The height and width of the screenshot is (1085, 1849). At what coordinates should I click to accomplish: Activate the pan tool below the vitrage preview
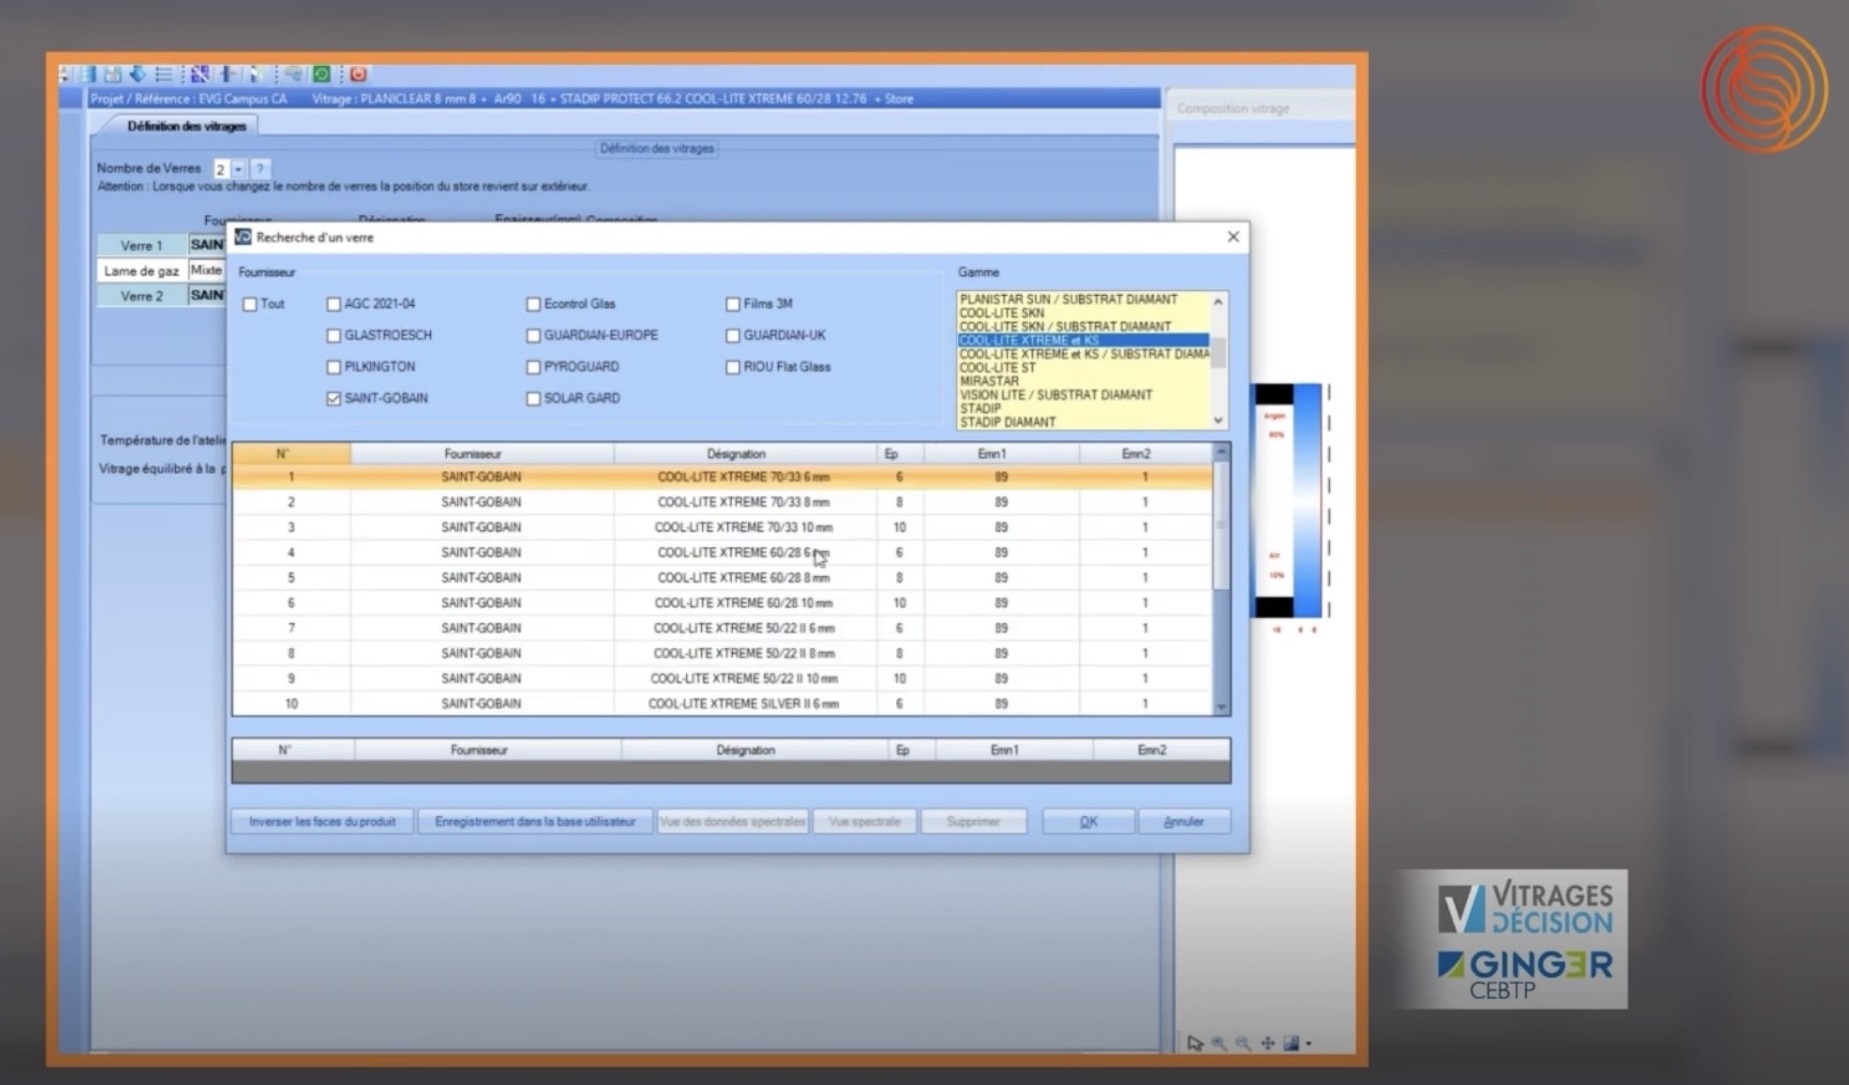[1268, 1043]
